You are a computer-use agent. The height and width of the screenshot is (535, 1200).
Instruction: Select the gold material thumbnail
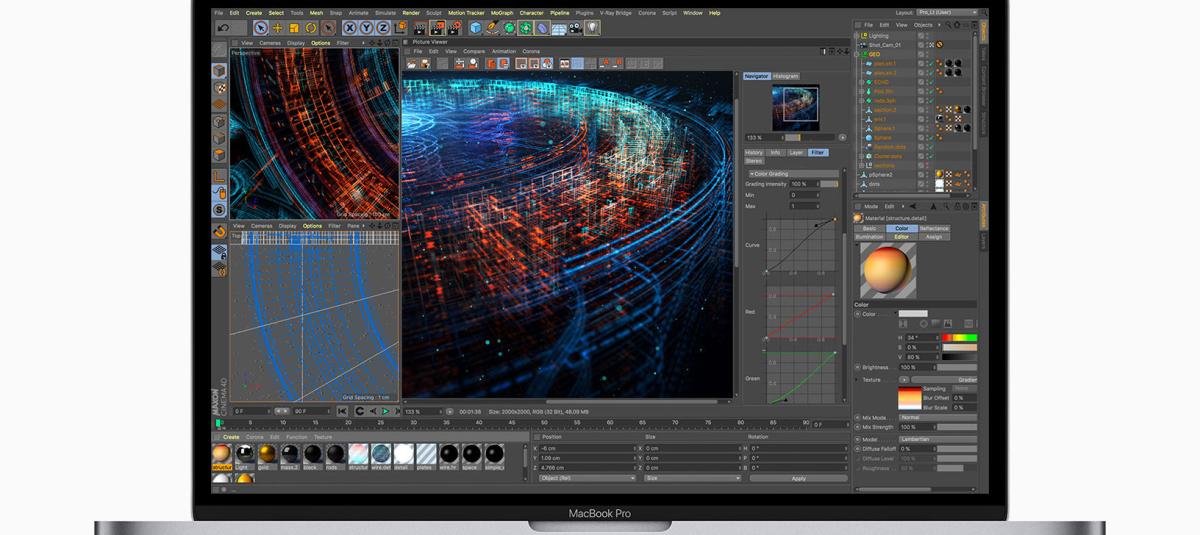click(x=267, y=455)
